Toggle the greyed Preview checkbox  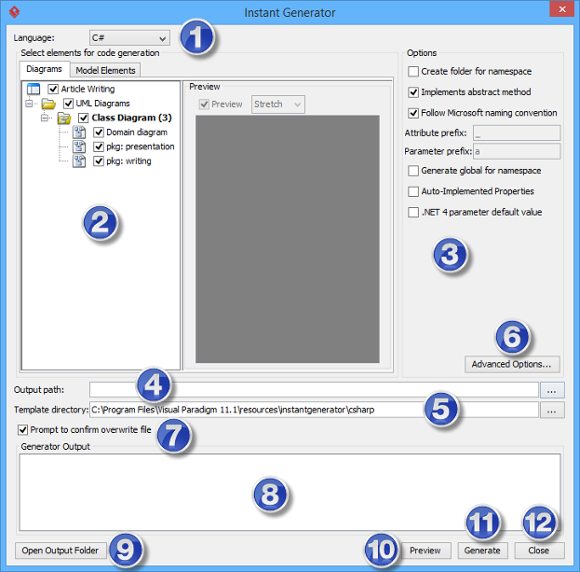click(204, 104)
